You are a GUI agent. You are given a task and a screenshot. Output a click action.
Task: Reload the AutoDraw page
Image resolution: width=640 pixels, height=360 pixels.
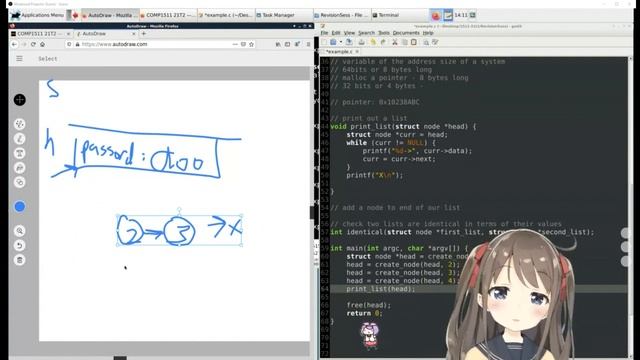pyautogui.click(x=33, y=44)
